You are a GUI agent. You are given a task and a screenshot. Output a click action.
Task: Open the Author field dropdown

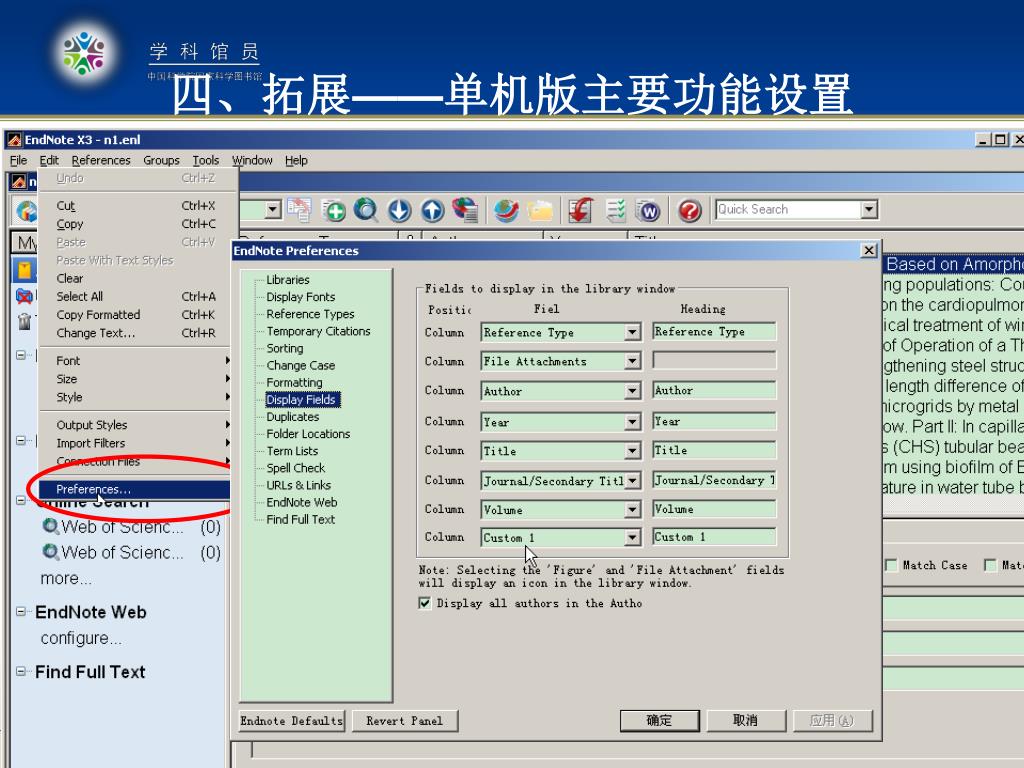click(x=632, y=391)
